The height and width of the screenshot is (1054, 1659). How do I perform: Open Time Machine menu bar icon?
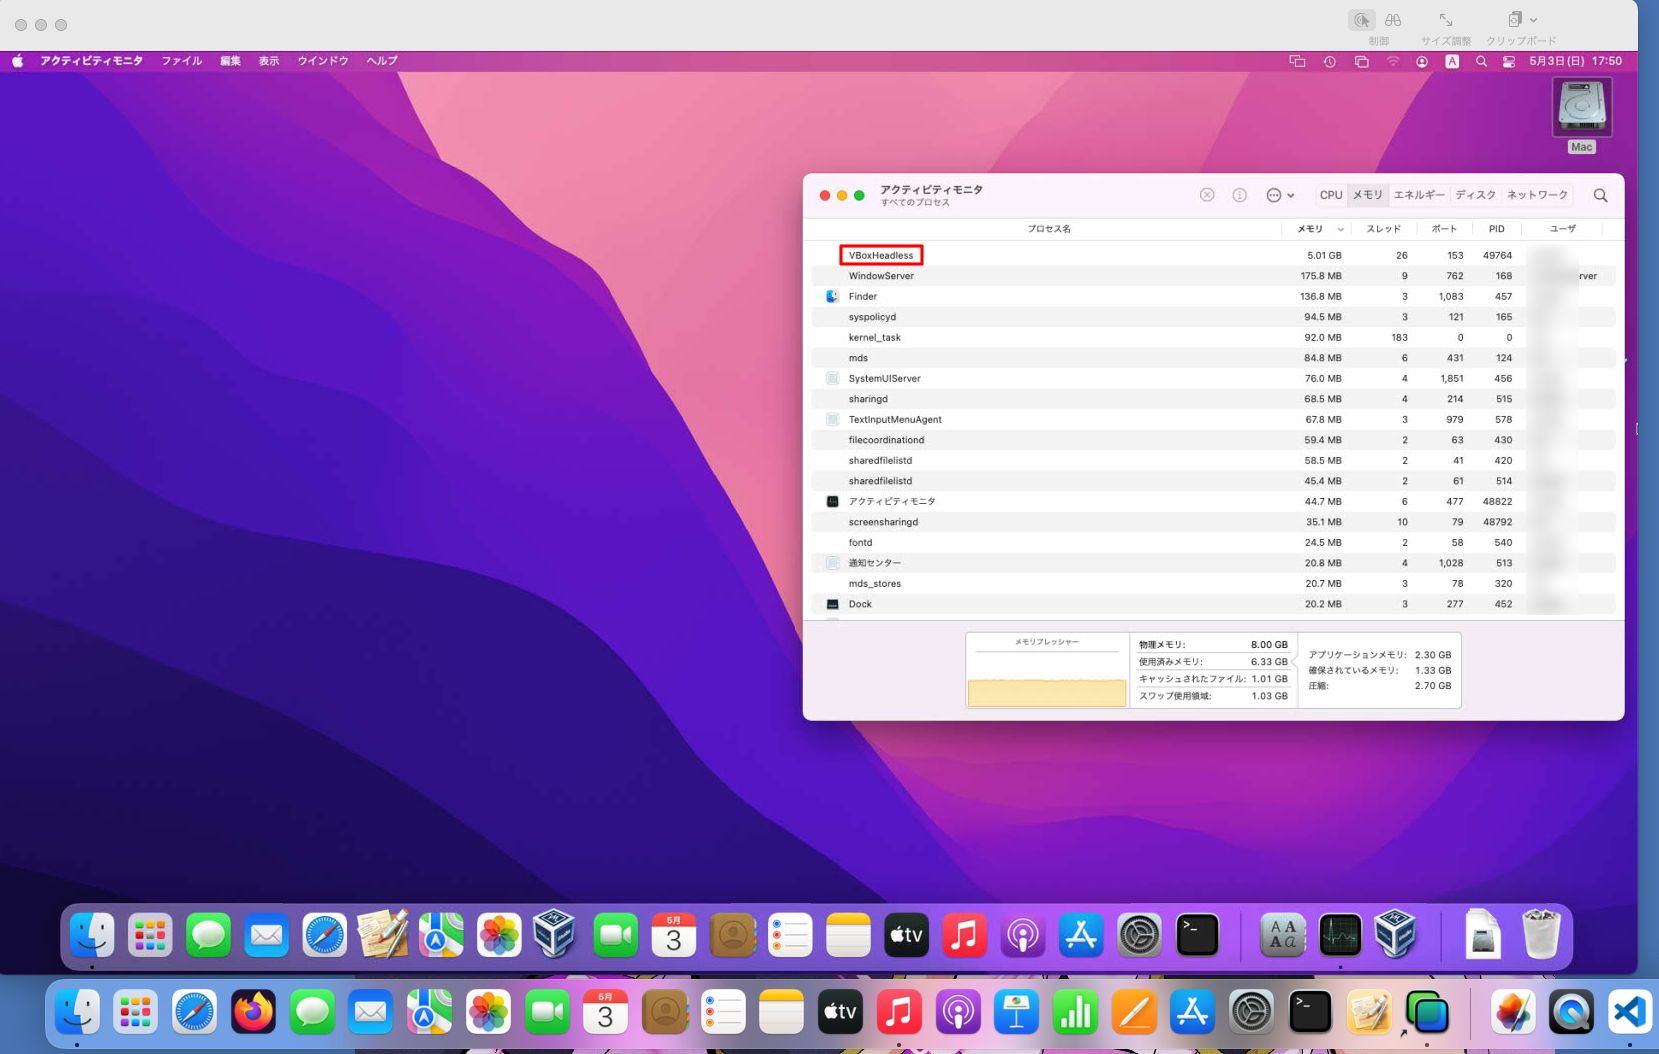(1329, 61)
